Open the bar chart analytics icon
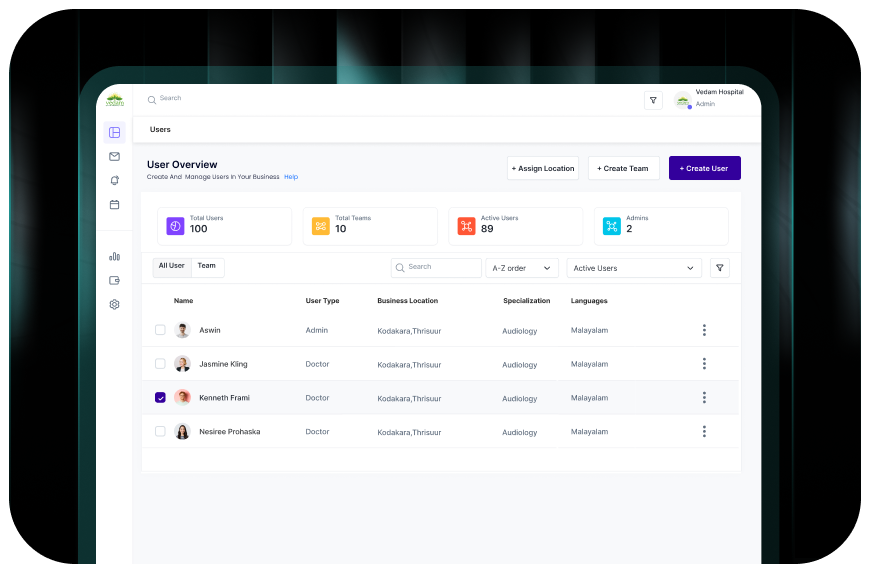 click(x=114, y=256)
